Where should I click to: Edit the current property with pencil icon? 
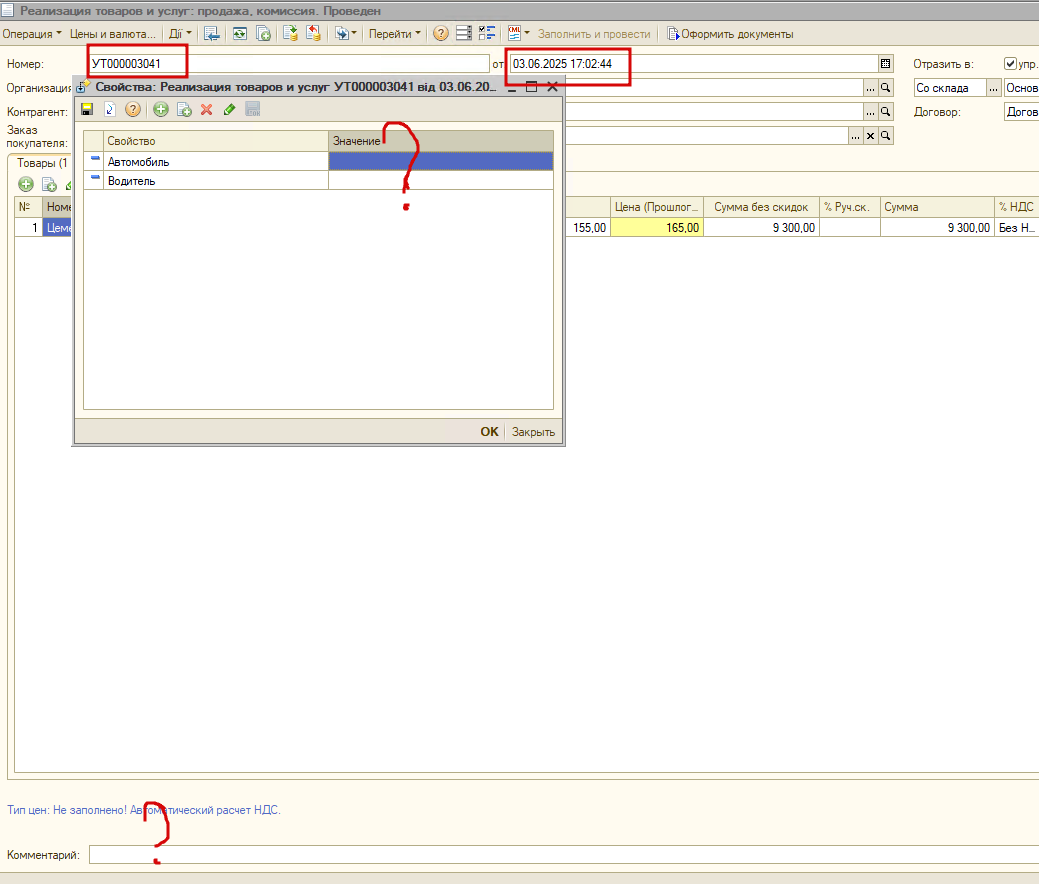[229, 109]
